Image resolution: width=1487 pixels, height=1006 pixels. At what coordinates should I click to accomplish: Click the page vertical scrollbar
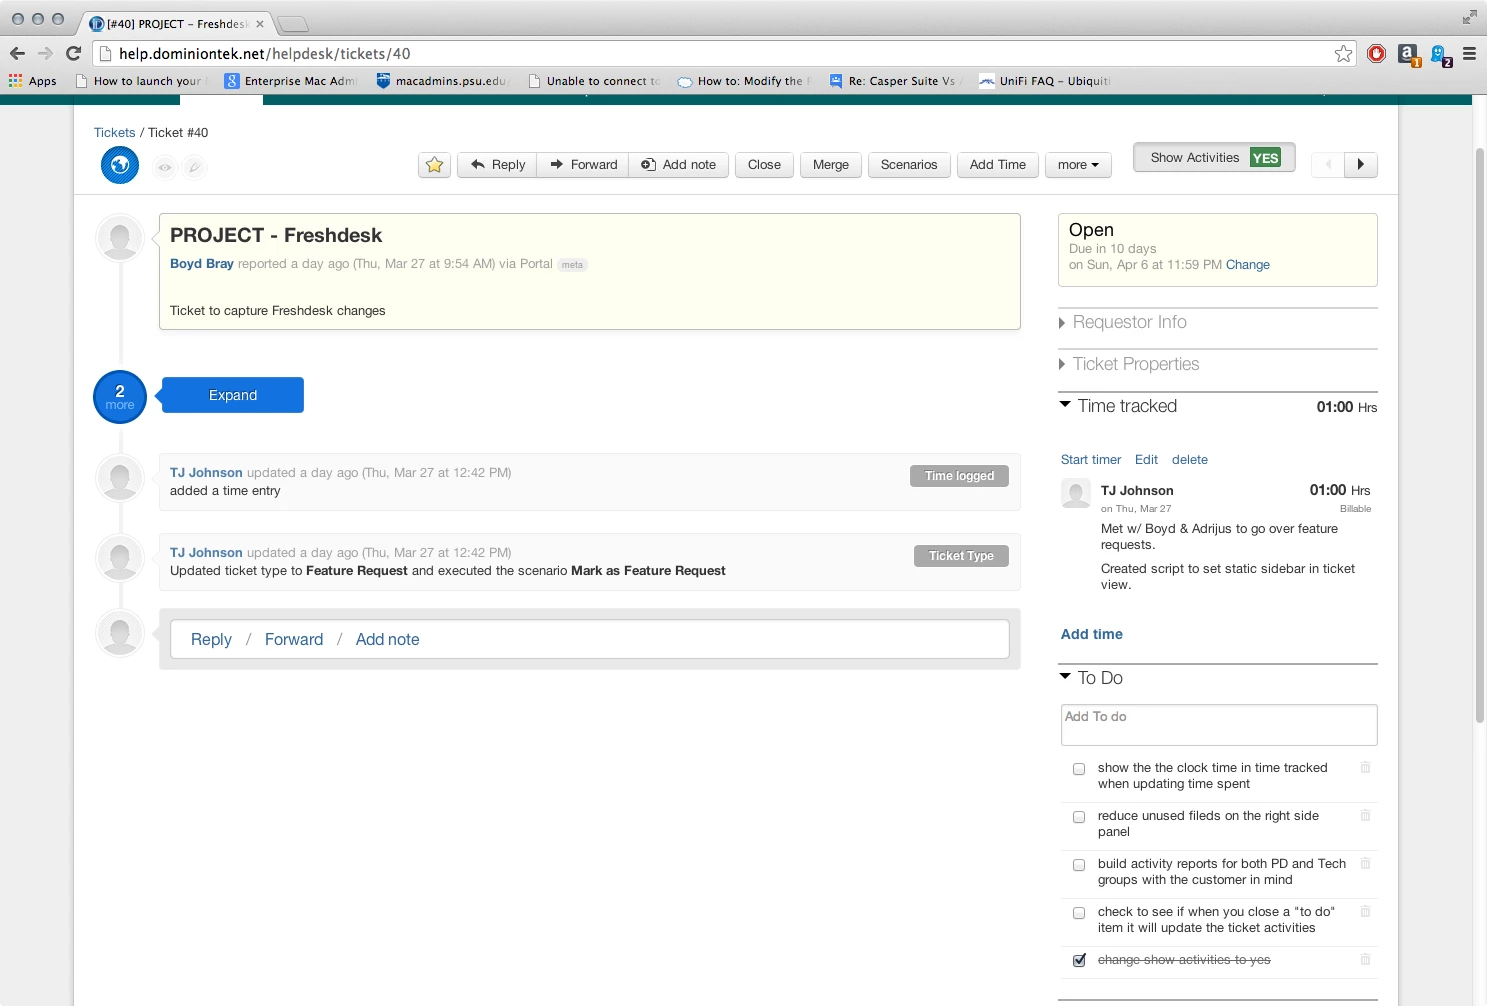tap(1480, 435)
